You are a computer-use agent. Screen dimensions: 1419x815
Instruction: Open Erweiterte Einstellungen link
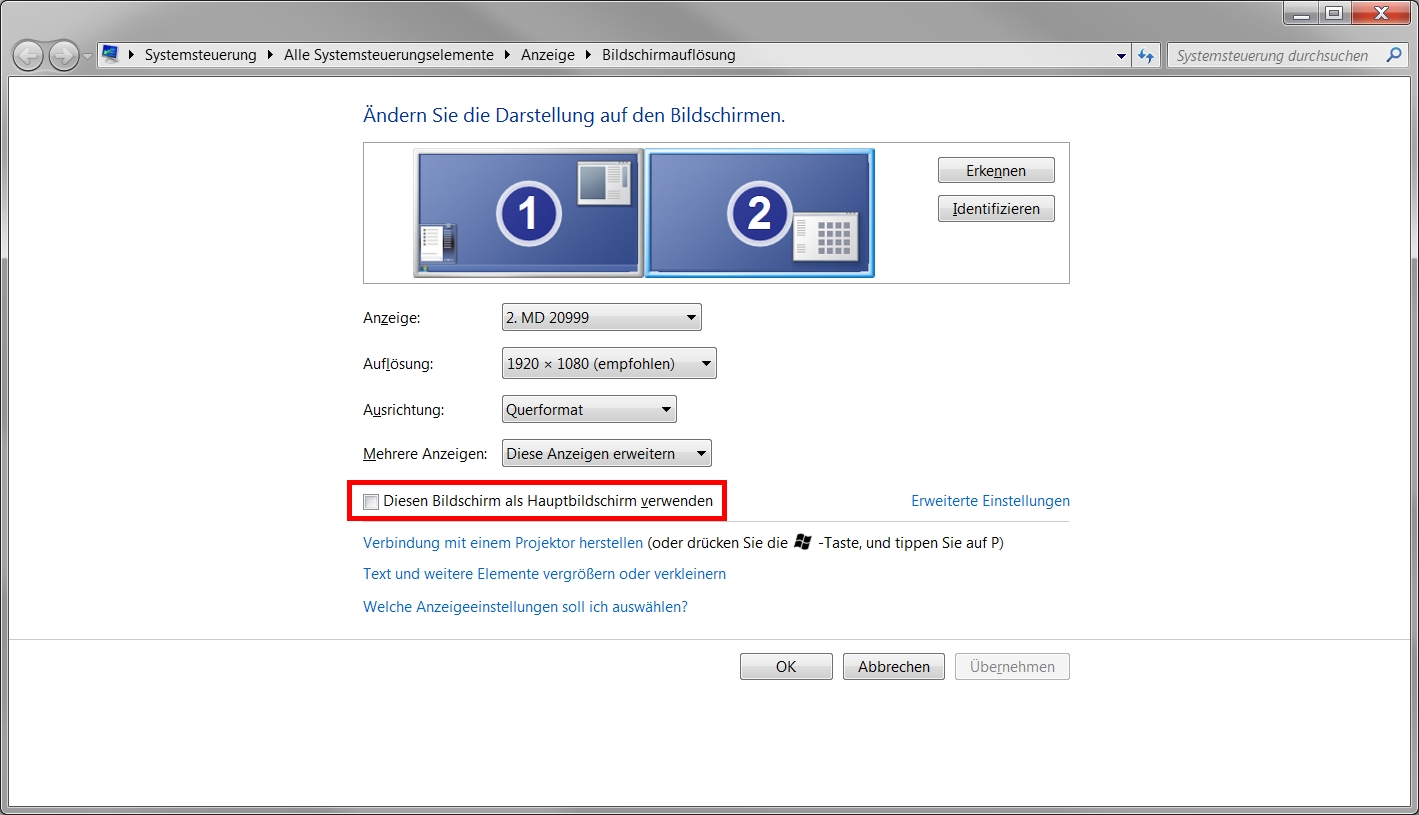(x=990, y=501)
